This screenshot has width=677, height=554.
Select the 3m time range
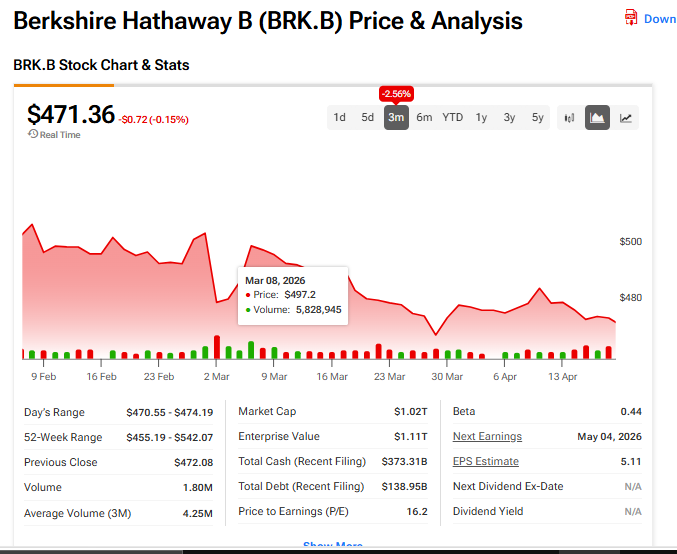(396, 117)
